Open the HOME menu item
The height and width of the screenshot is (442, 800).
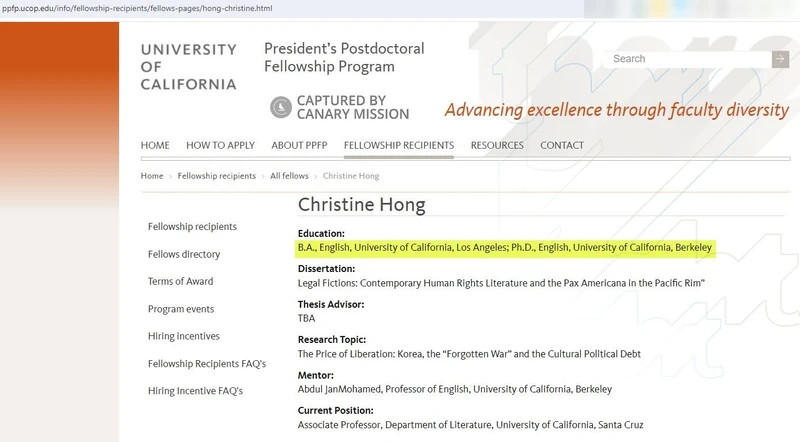click(155, 145)
